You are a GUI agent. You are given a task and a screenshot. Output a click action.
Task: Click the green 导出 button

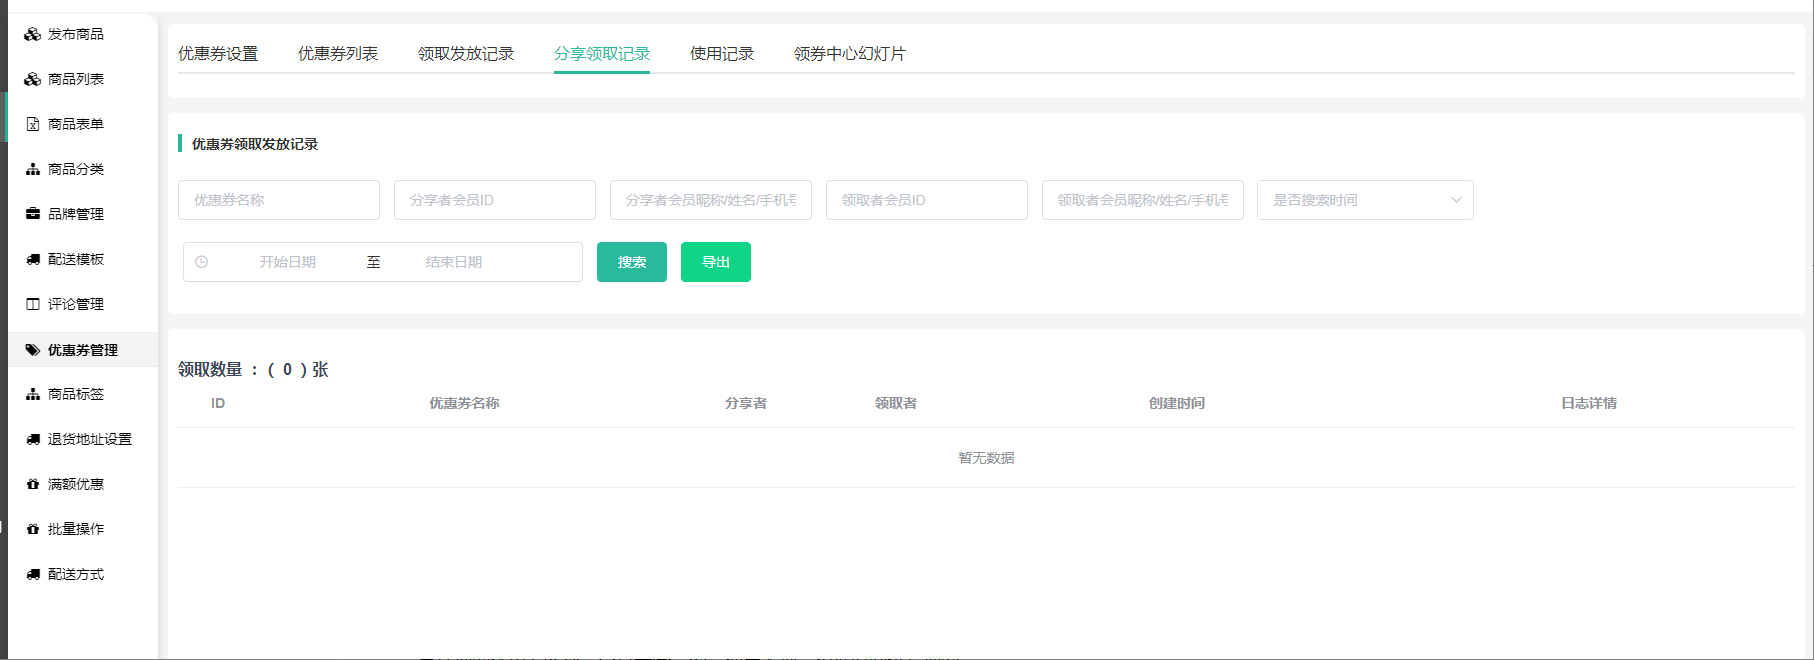(716, 262)
